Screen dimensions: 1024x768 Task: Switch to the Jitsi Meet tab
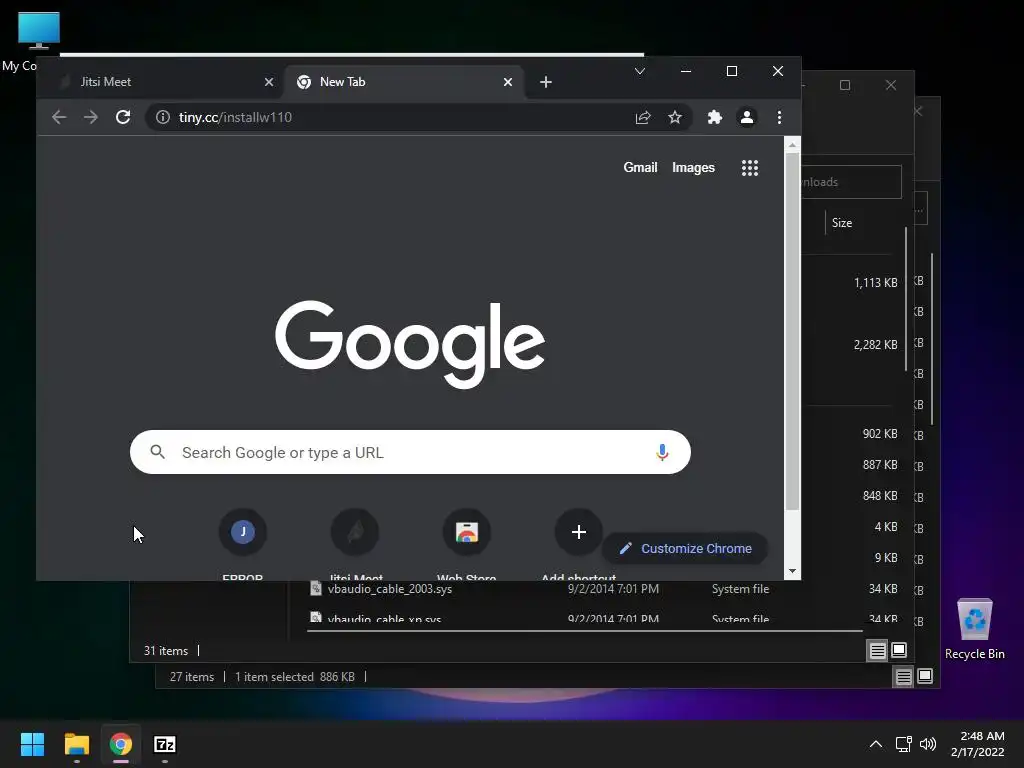160,82
